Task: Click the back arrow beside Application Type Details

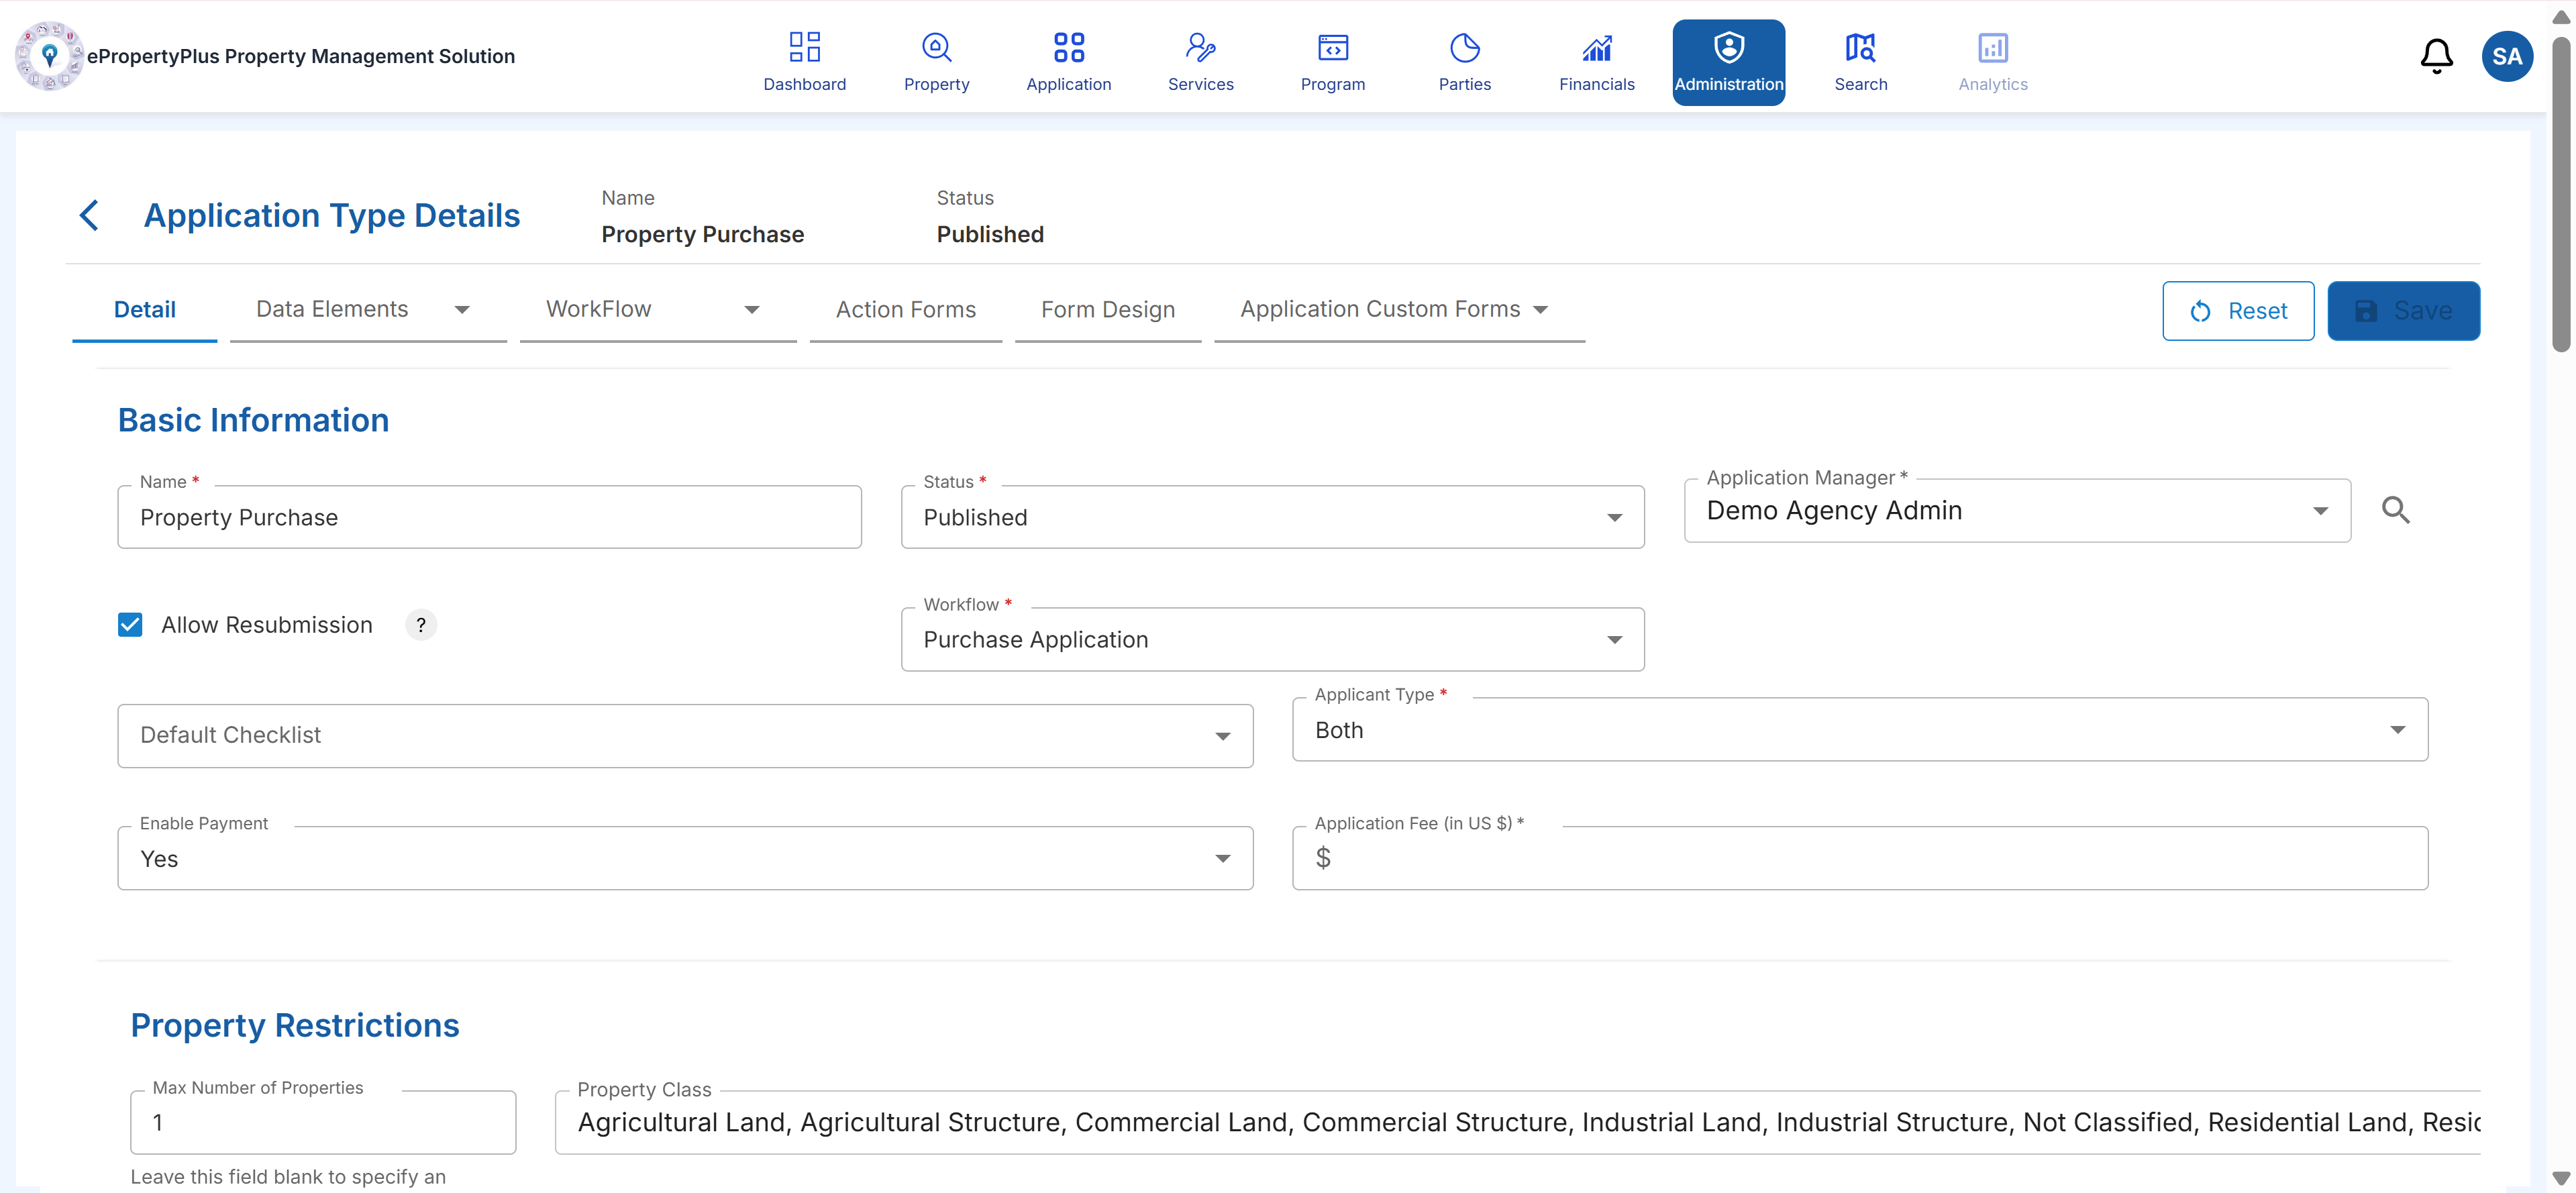Action: 89,215
